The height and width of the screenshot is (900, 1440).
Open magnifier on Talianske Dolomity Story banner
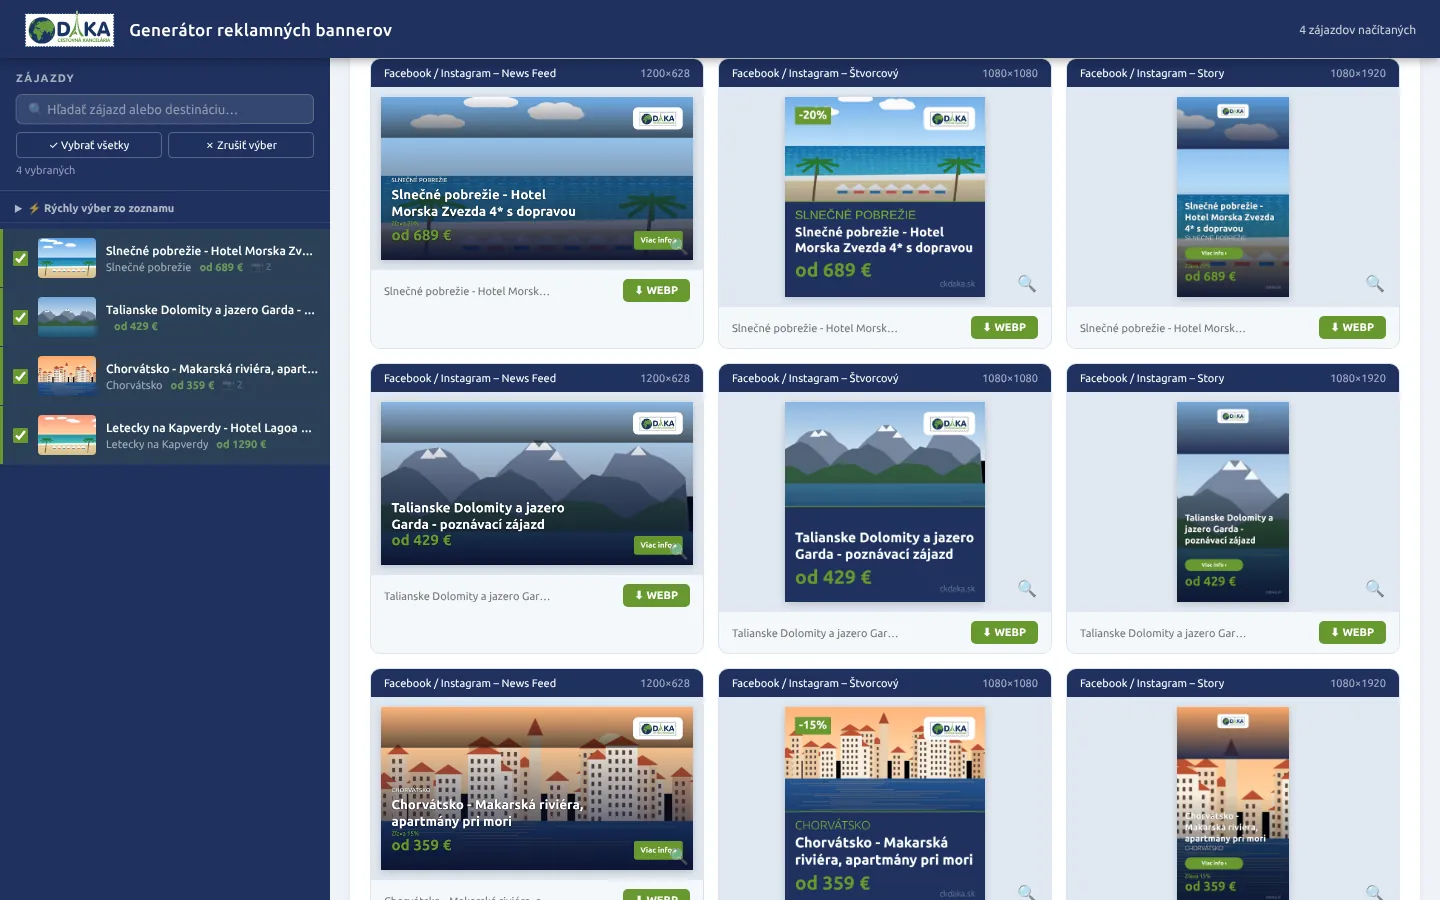1375,589
